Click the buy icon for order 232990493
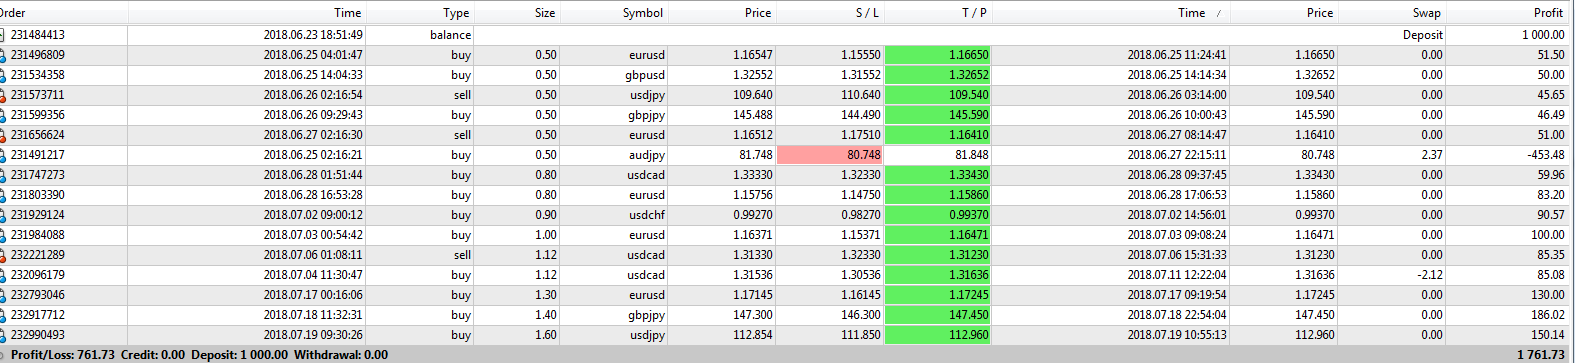Image resolution: width=1575 pixels, height=363 pixels. [x=3, y=335]
